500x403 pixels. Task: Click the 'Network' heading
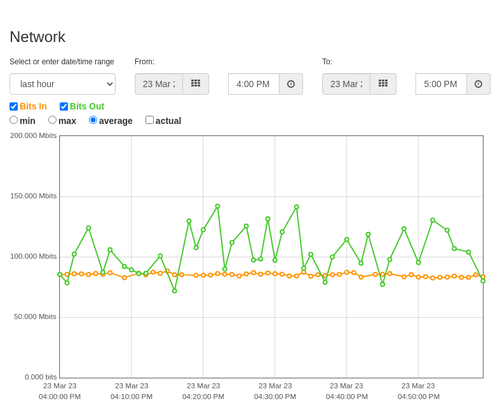(37, 37)
